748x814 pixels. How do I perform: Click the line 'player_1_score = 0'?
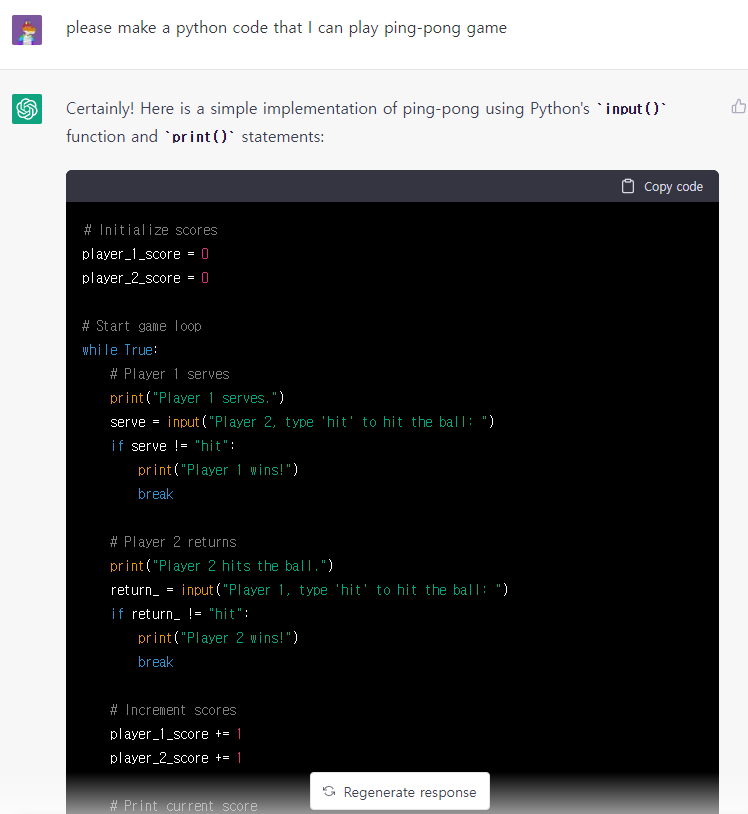[145, 254]
